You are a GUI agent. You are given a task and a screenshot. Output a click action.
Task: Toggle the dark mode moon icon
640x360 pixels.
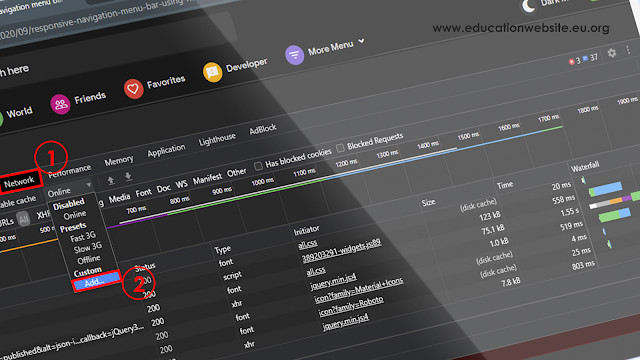point(528,6)
